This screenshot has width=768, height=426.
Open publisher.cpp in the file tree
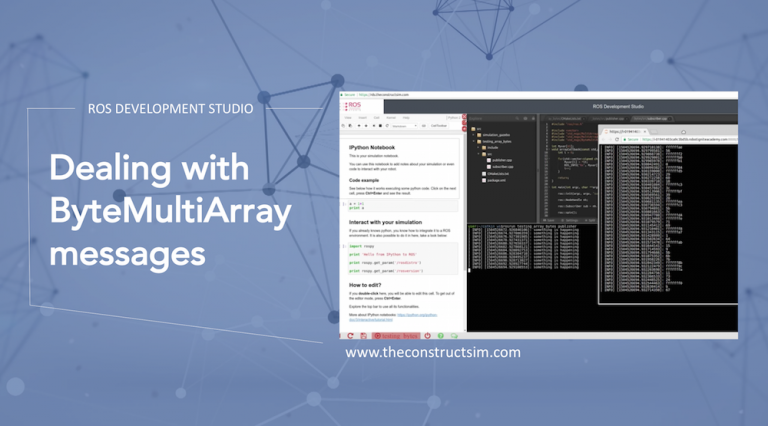coord(502,160)
